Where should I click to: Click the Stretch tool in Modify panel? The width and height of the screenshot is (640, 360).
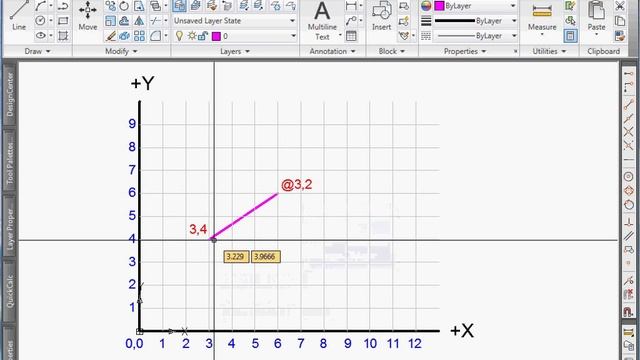[x=139, y=6]
